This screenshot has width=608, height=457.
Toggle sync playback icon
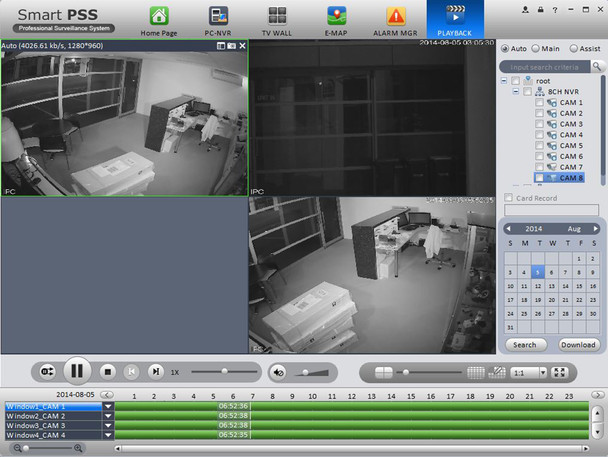pos(47,372)
